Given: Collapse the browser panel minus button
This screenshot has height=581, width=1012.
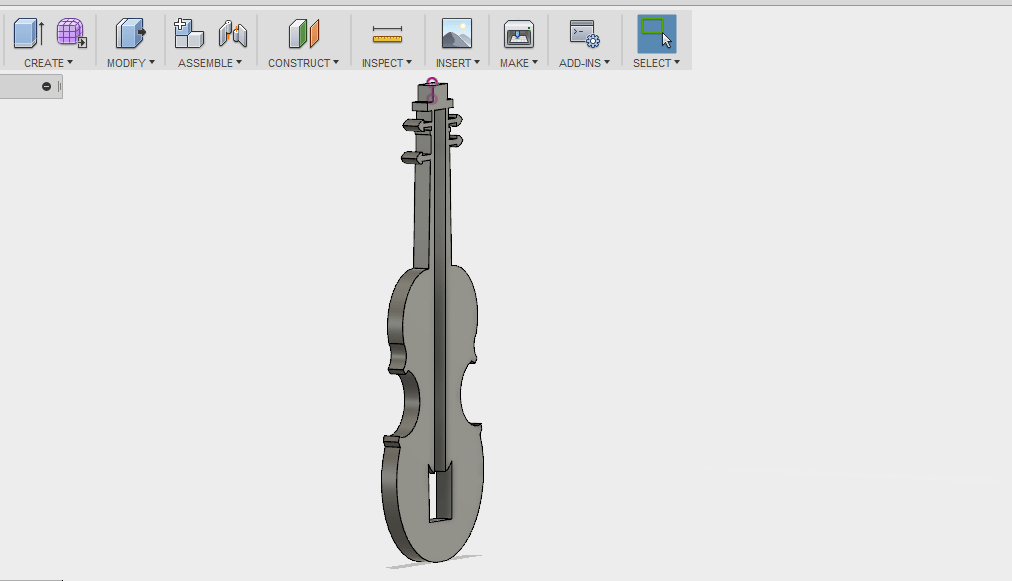Looking at the screenshot, I should point(46,87).
